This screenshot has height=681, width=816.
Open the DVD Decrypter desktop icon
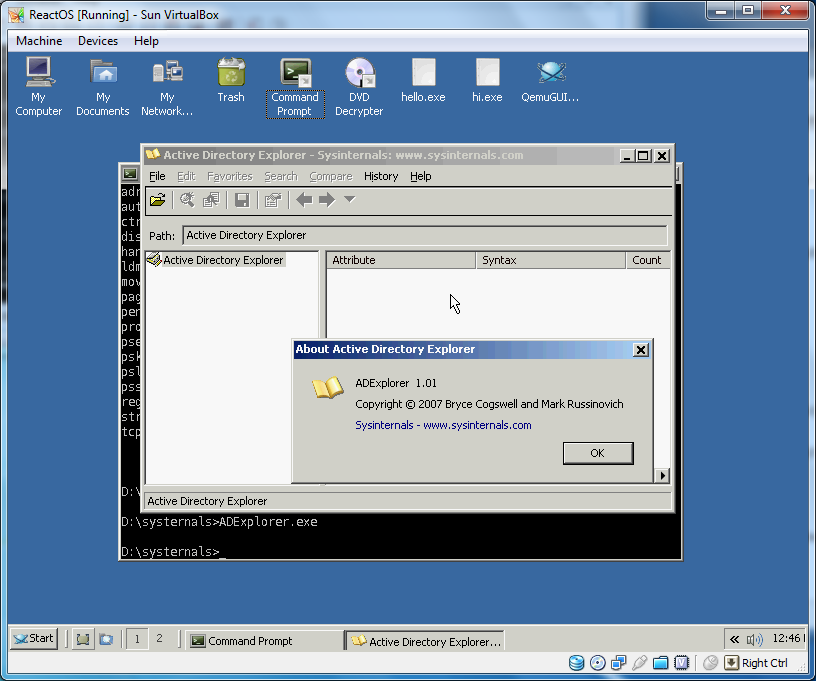pyautogui.click(x=359, y=87)
